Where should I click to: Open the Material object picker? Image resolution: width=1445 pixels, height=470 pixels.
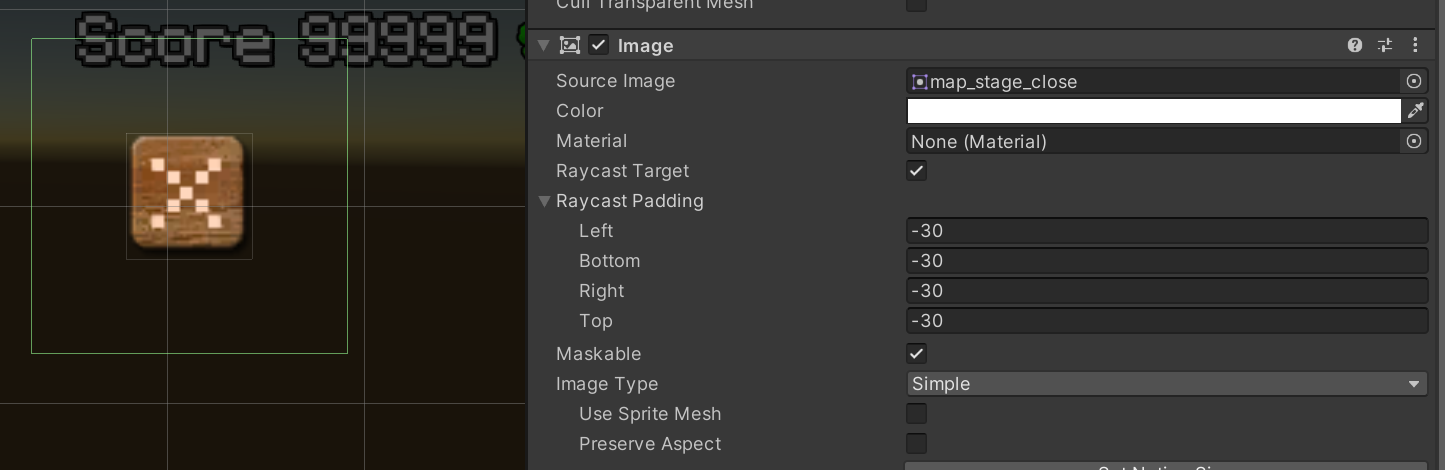[1414, 141]
